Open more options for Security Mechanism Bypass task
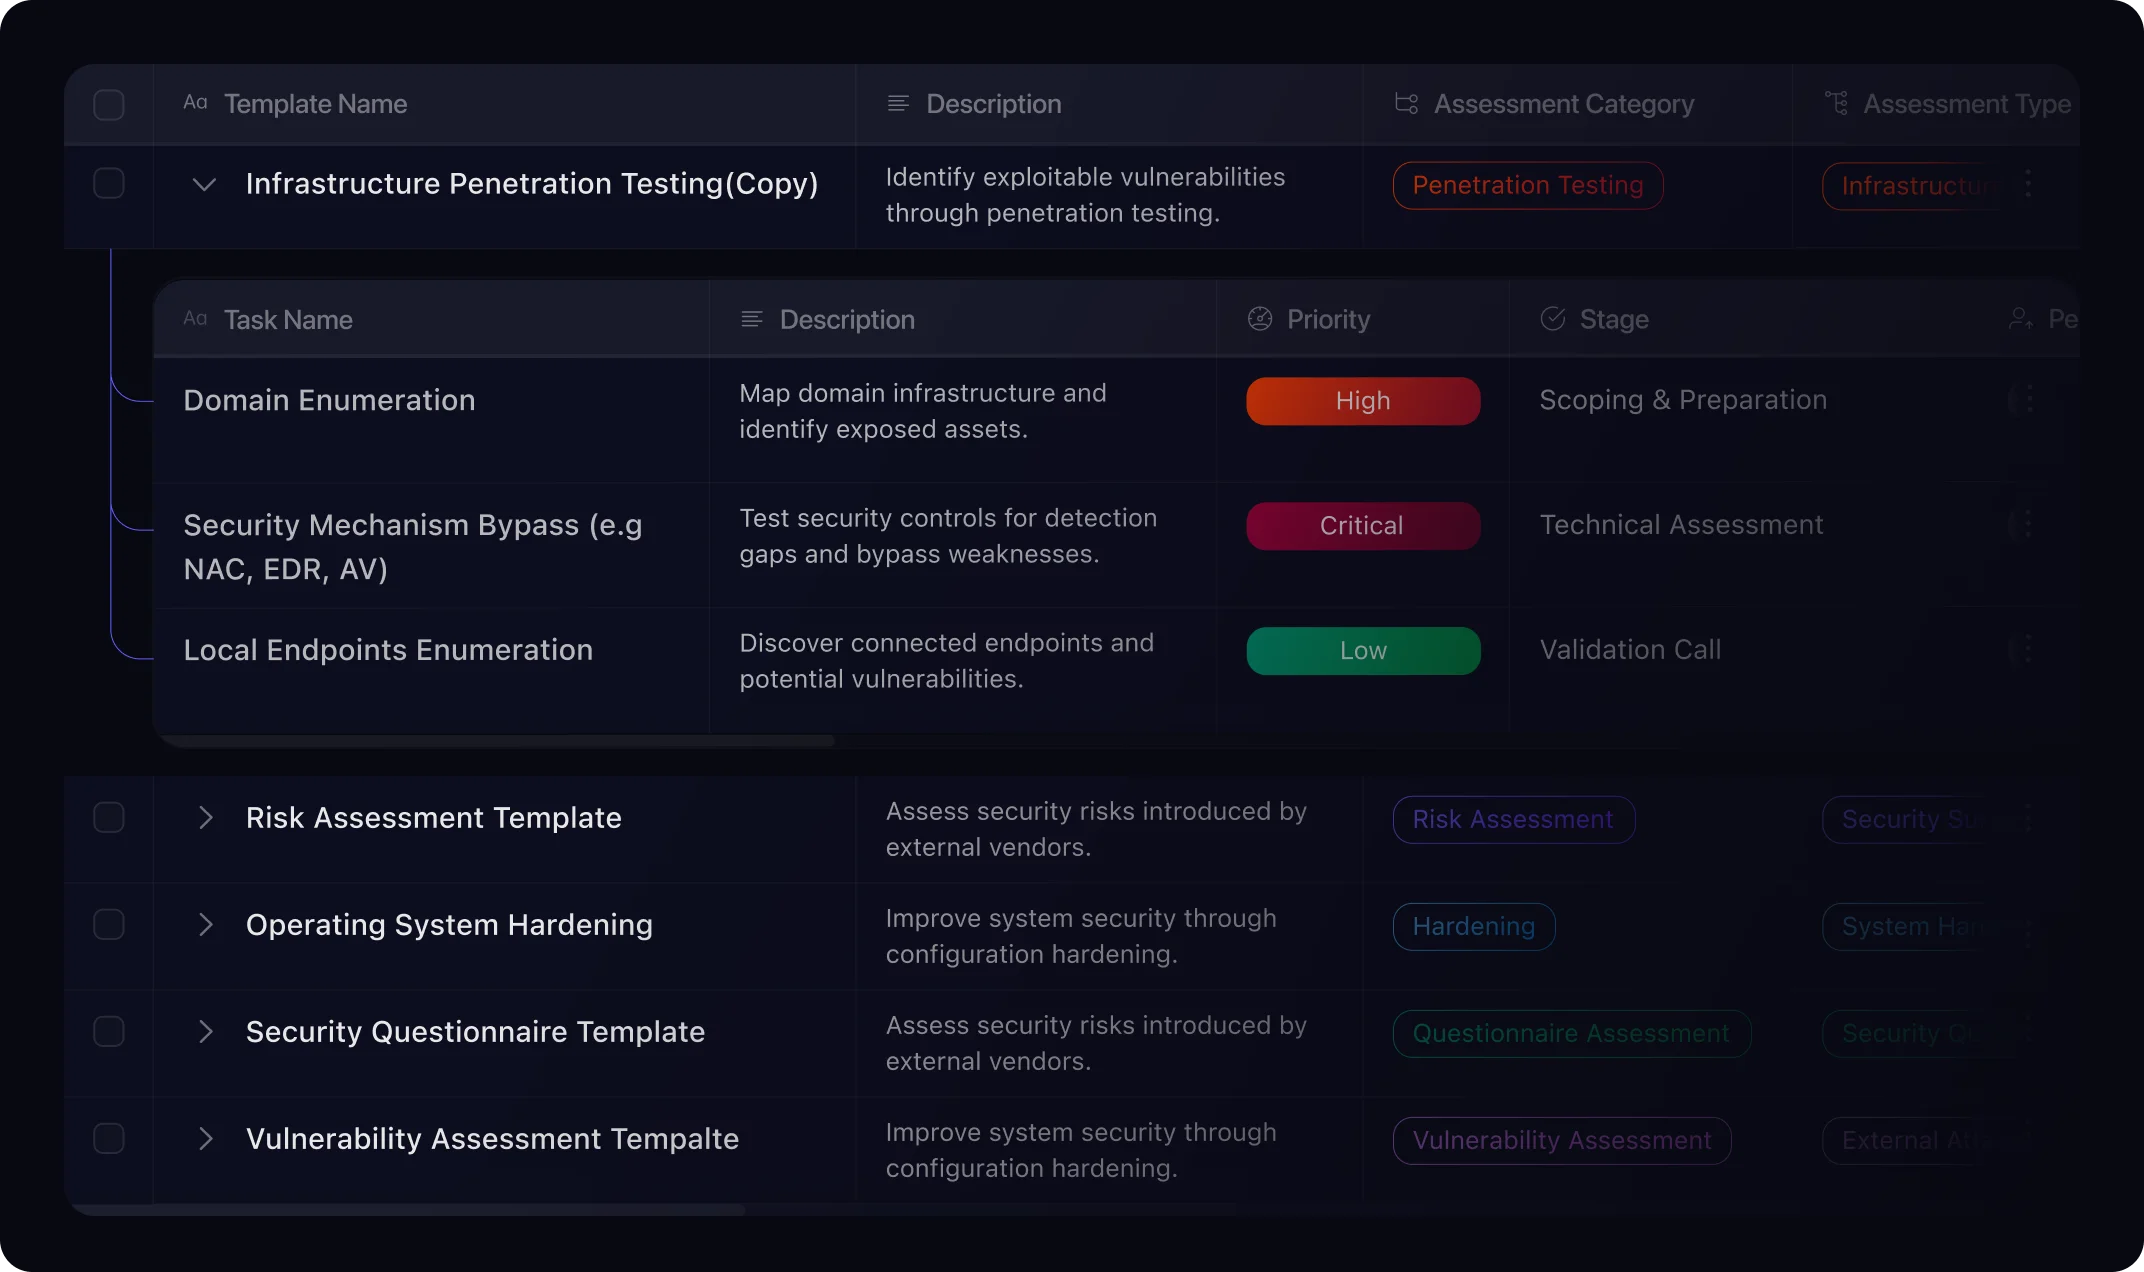This screenshot has height=1272, width=2144. (x=2027, y=524)
